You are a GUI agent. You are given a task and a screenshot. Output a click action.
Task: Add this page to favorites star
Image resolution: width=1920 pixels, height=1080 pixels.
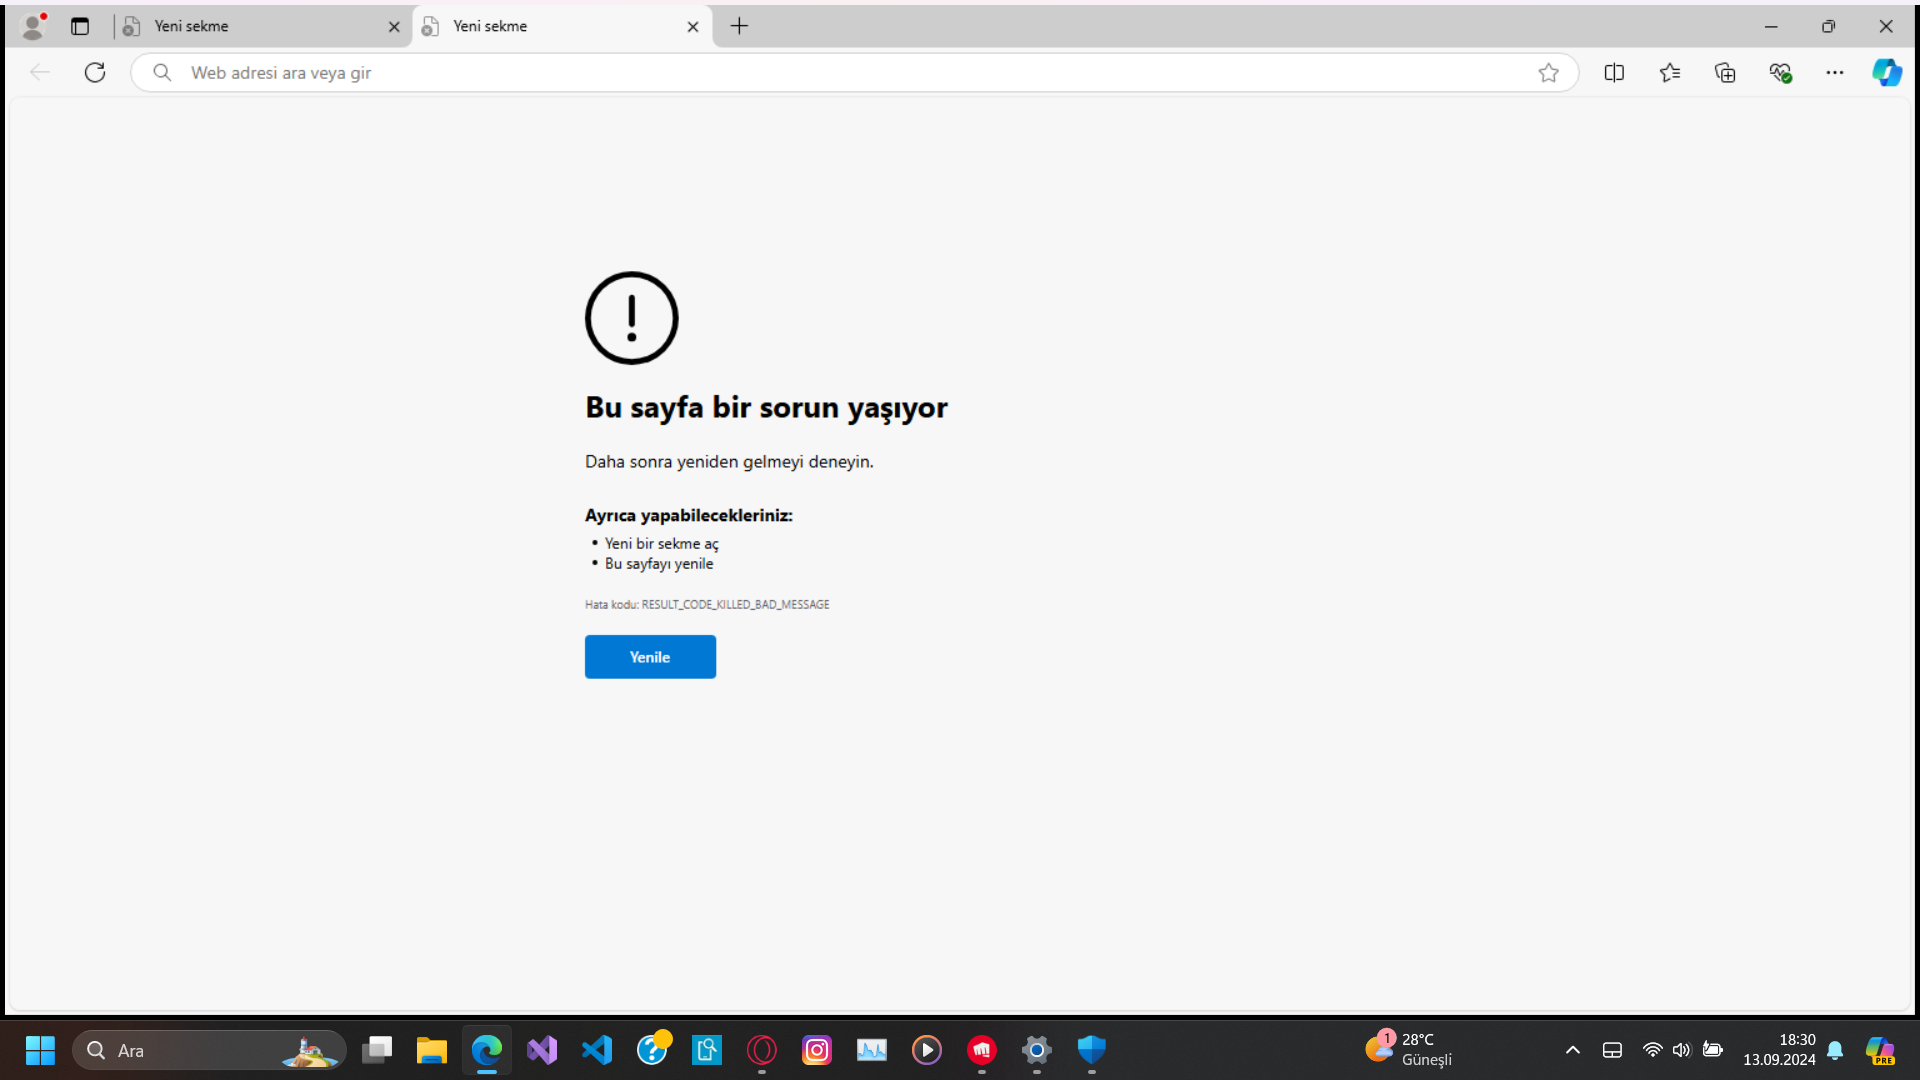1548,72
